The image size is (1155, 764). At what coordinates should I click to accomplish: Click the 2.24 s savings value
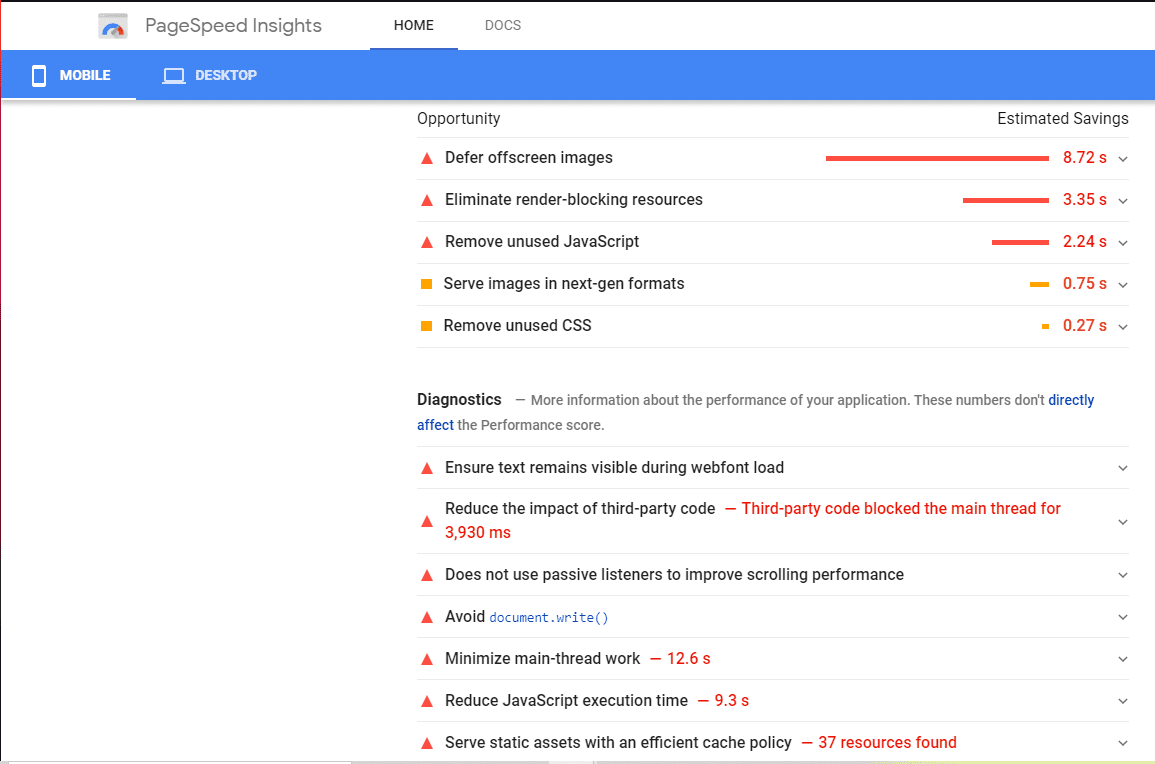click(1084, 242)
